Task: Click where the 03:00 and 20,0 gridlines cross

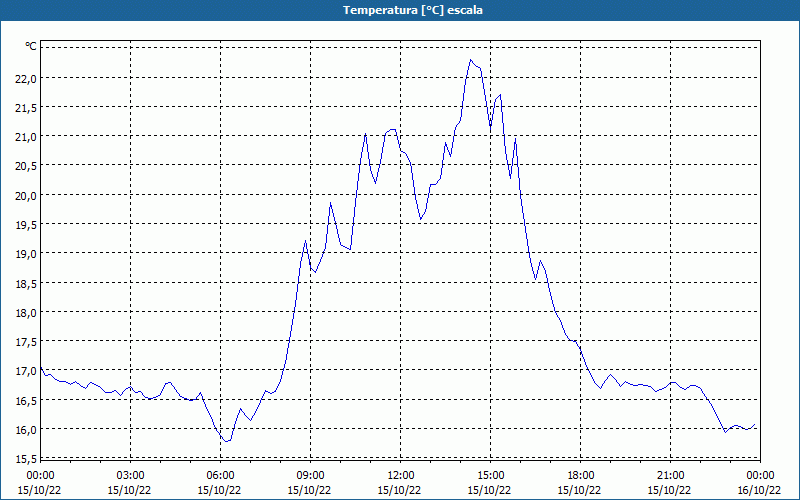Action: [131, 195]
